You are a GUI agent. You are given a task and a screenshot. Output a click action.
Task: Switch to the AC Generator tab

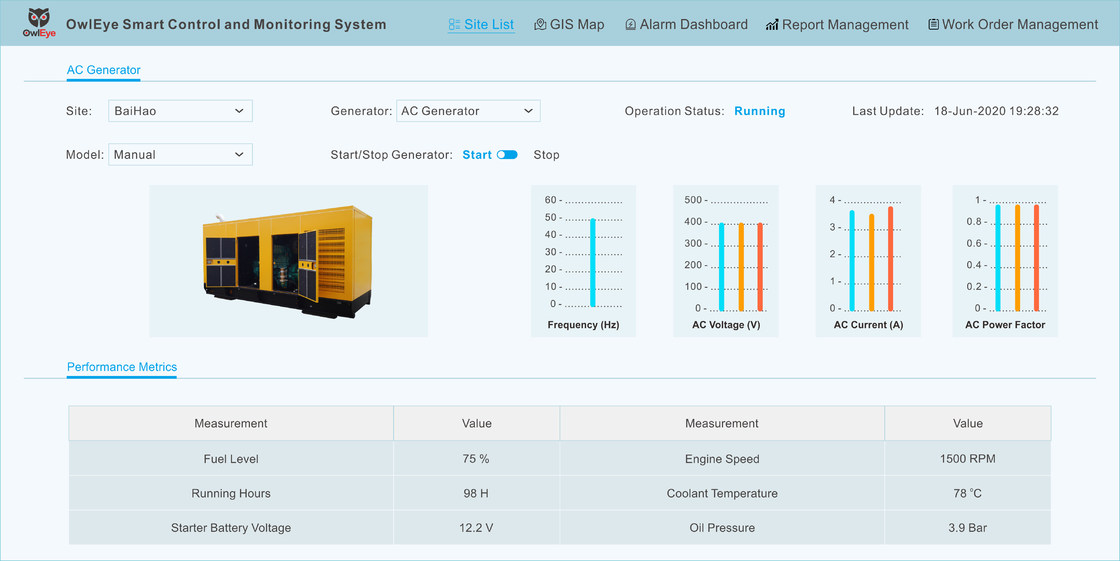104,70
